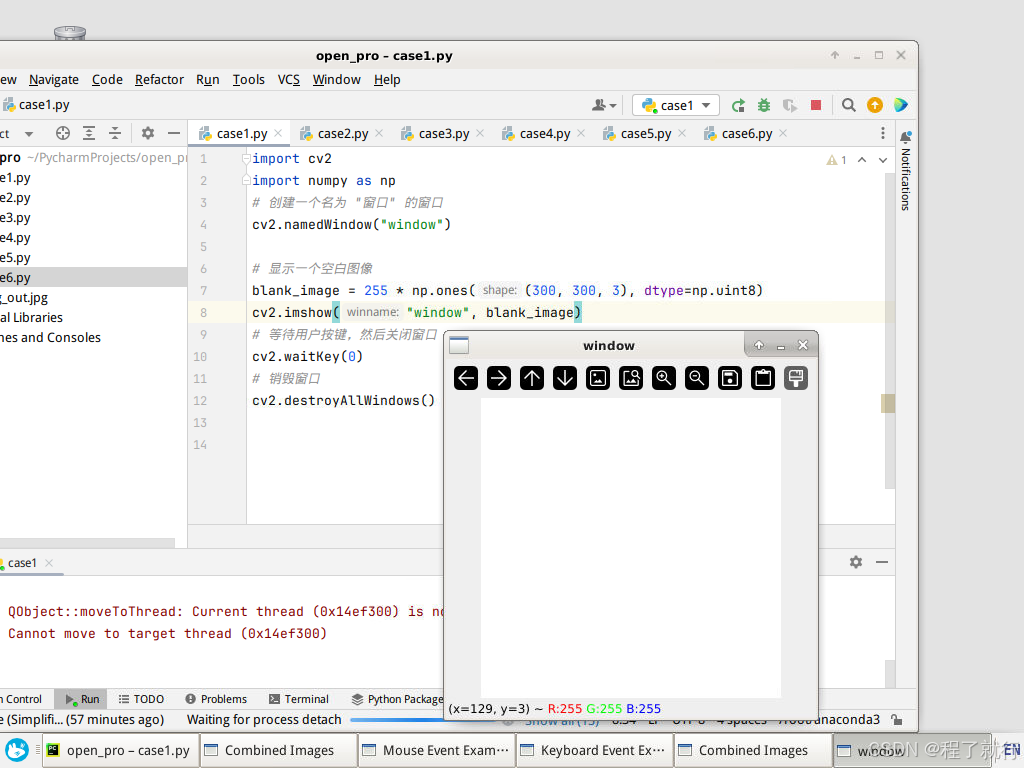Open the Notifications bell panel
The image size is (1024, 768).
tap(905, 137)
